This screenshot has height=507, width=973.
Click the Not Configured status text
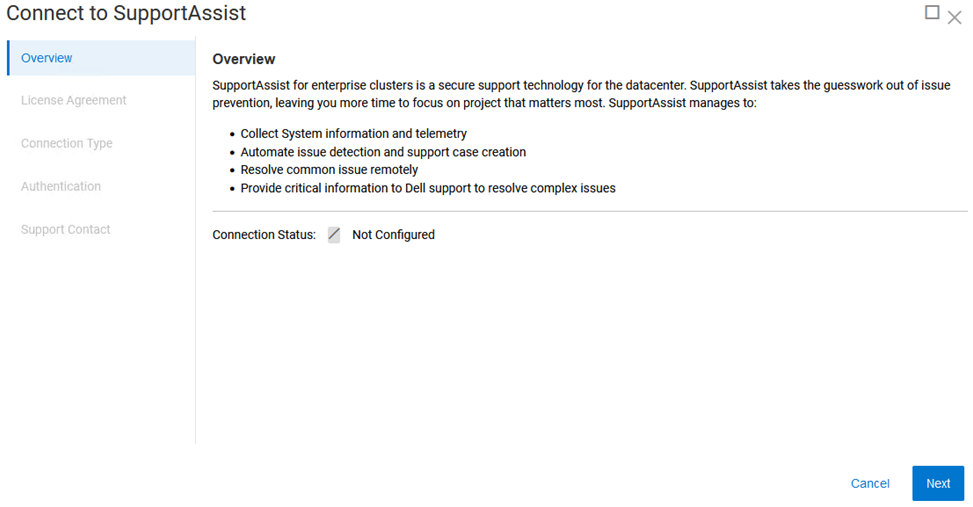393,235
